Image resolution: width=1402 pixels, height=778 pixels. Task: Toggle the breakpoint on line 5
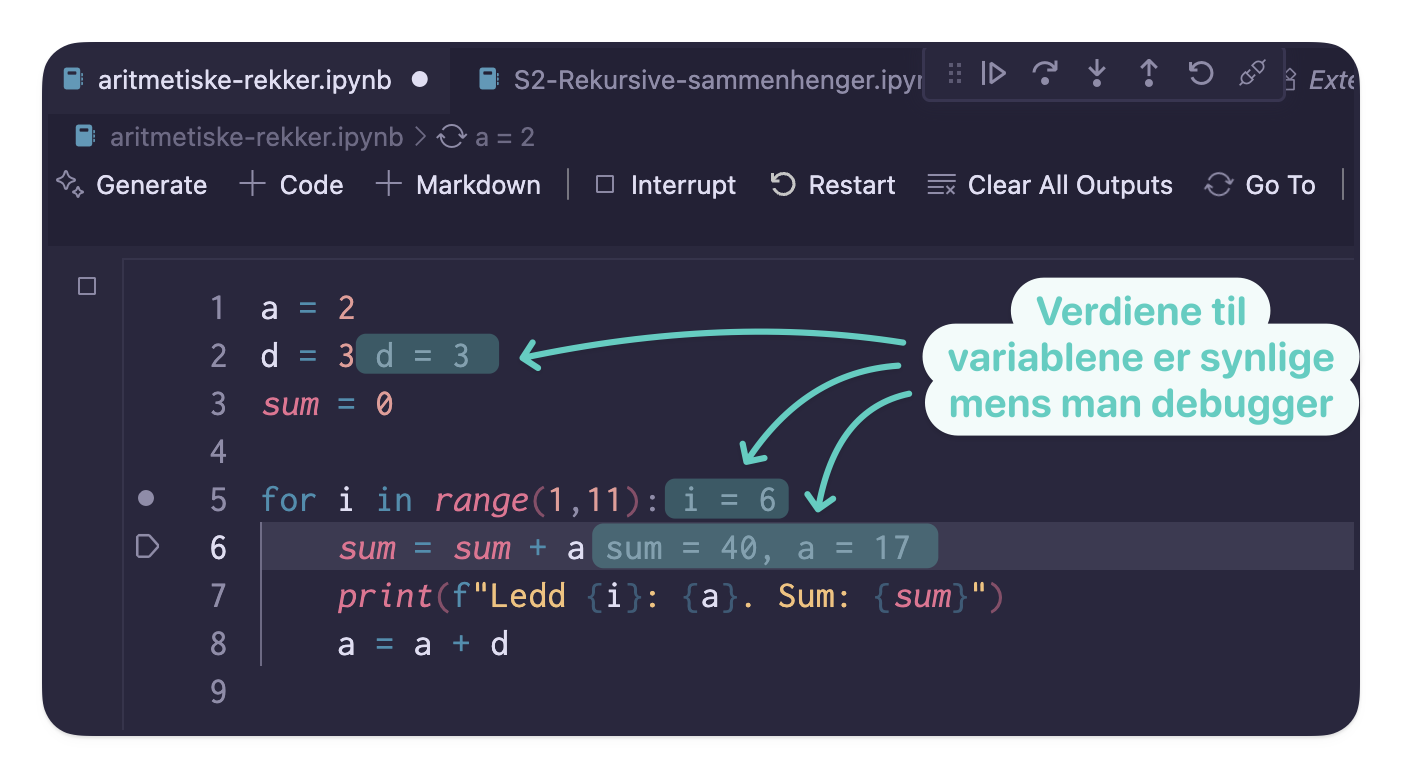click(147, 499)
